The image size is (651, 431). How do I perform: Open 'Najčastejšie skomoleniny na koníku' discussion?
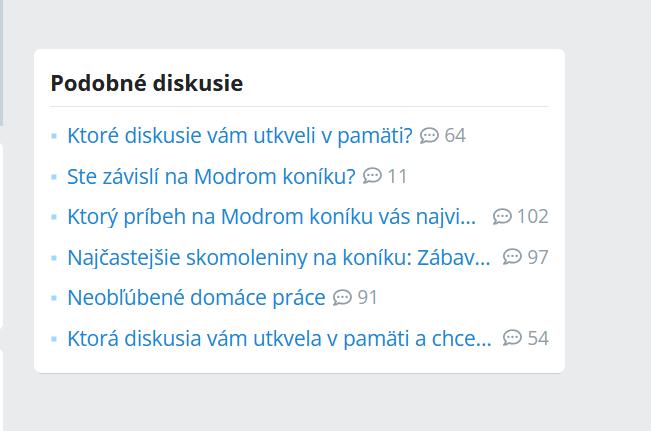pyautogui.click(x=278, y=257)
